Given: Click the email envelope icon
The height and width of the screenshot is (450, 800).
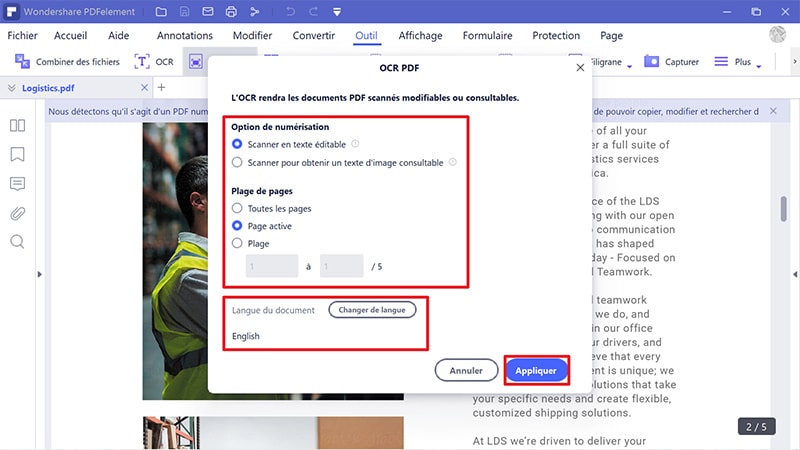Looking at the screenshot, I should click(x=208, y=11).
